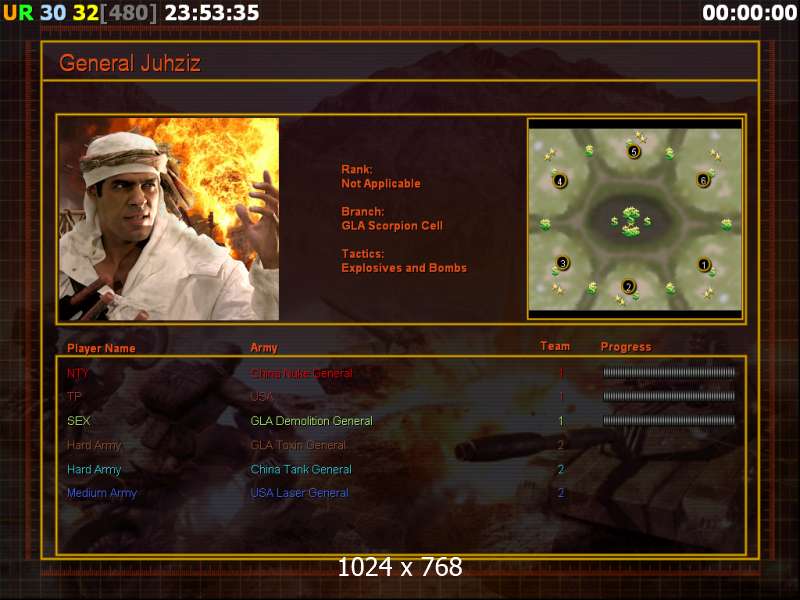800x600 pixels.
Task: Select the "Explosives and Bombs" text
Action: coord(404,268)
